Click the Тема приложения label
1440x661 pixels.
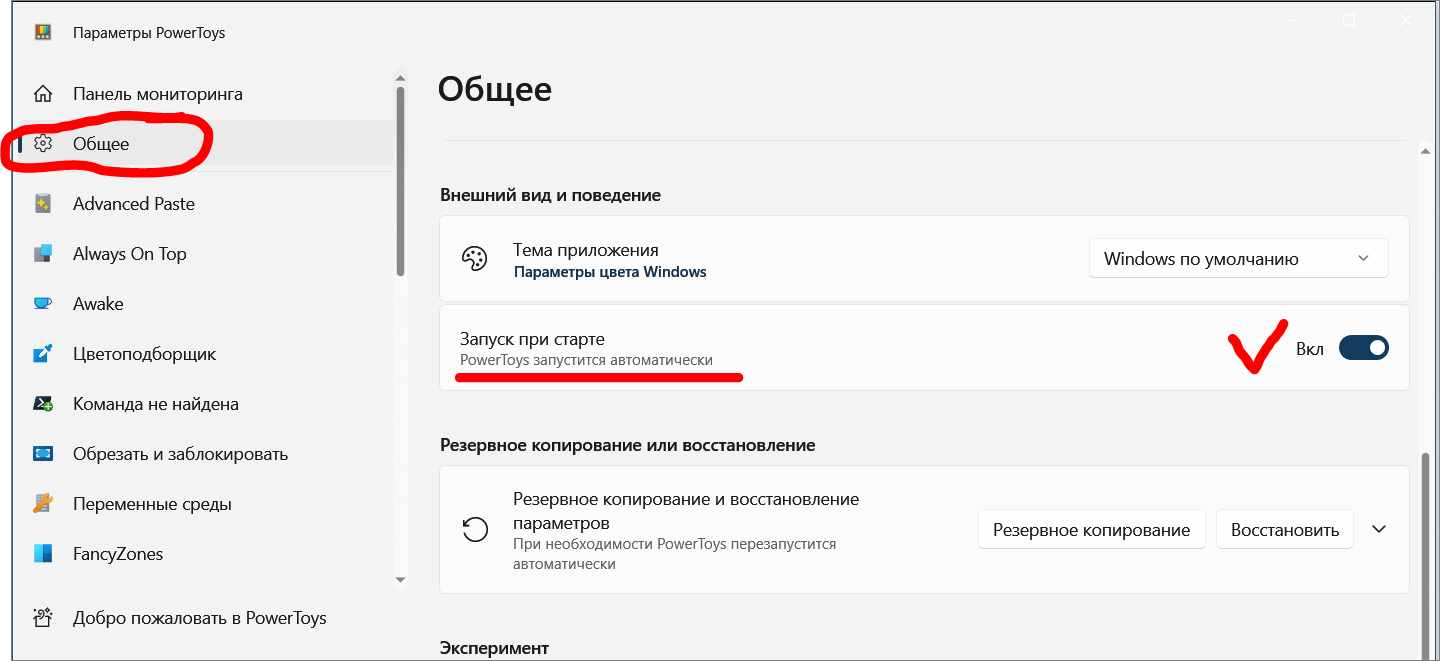coord(586,250)
